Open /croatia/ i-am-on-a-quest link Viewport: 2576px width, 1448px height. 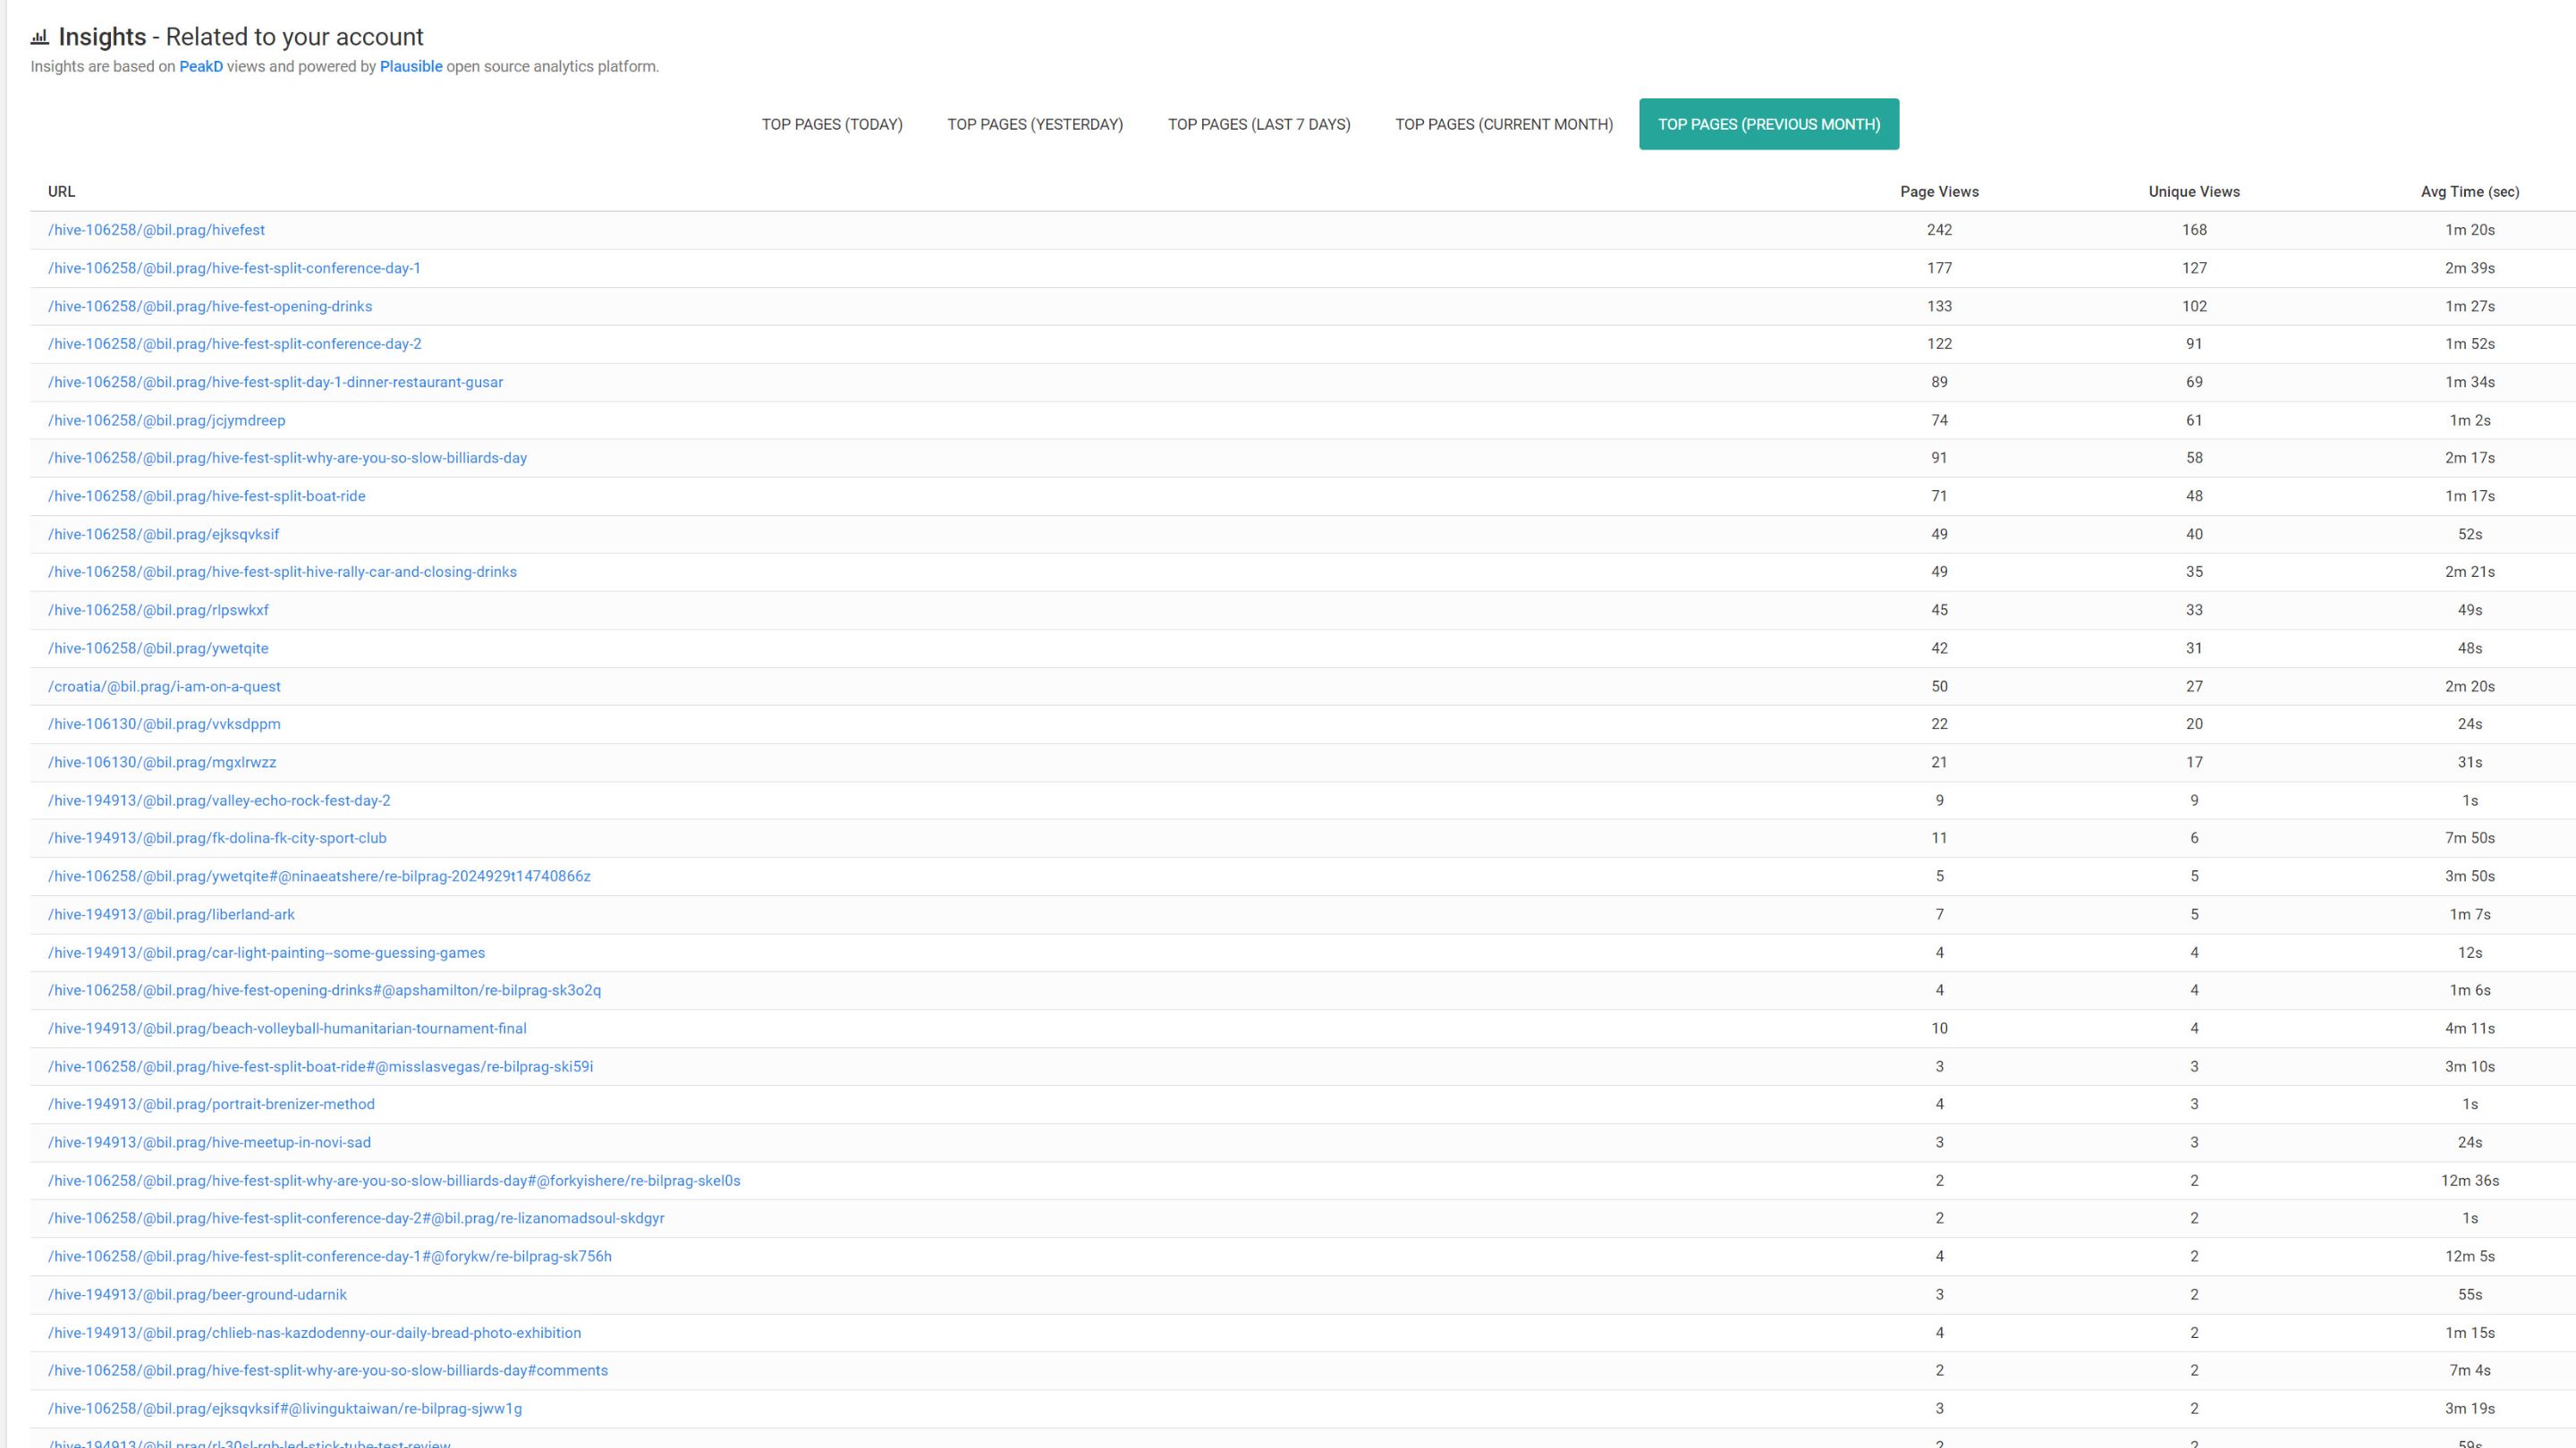click(164, 686)
